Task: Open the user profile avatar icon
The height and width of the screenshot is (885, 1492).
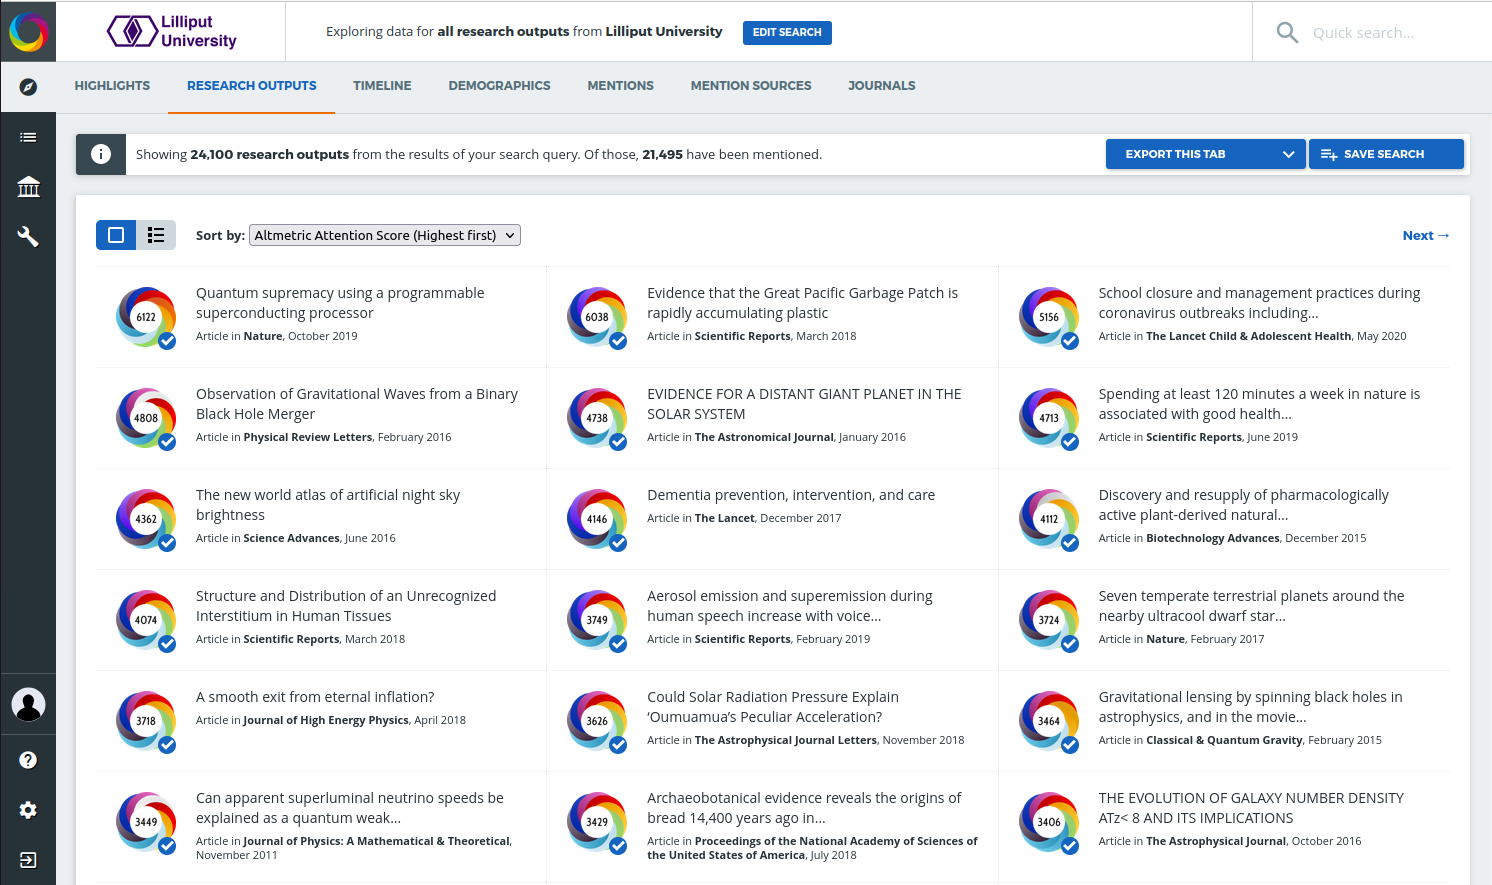Action: [x=28, y=705]
